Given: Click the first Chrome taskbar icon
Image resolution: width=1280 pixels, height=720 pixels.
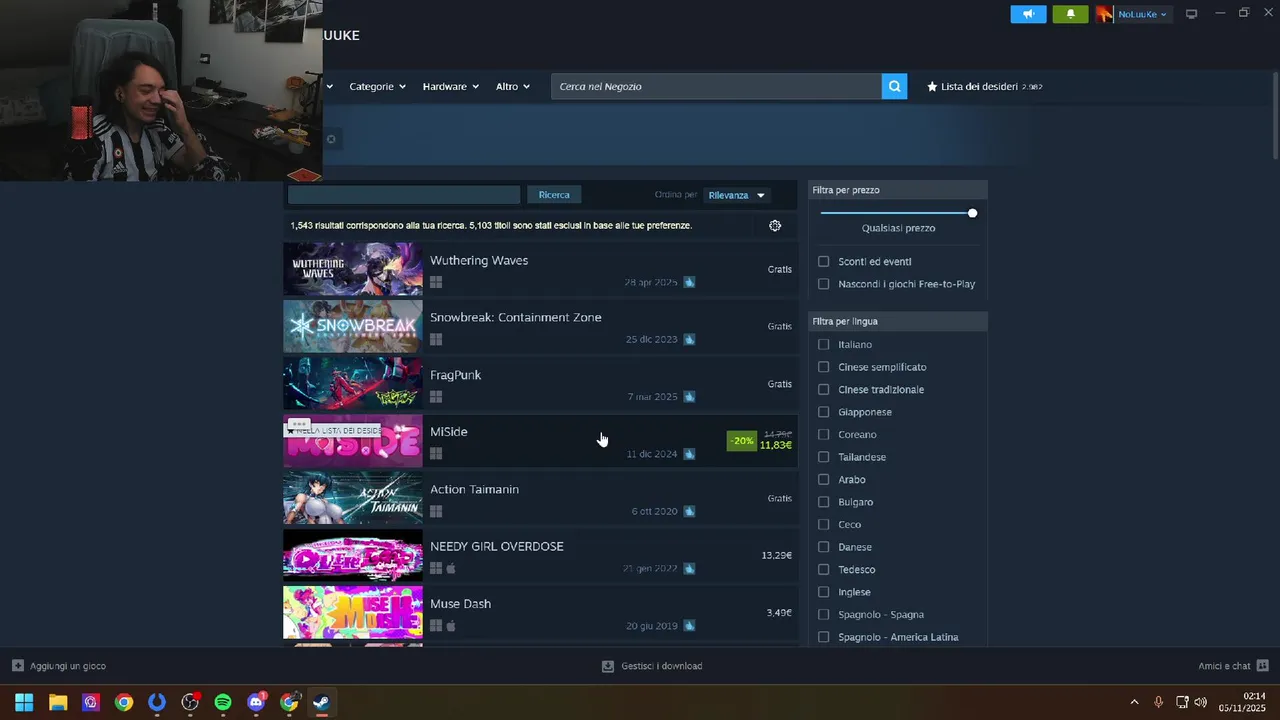Looking at the screenshot, I should pos(124,702).
